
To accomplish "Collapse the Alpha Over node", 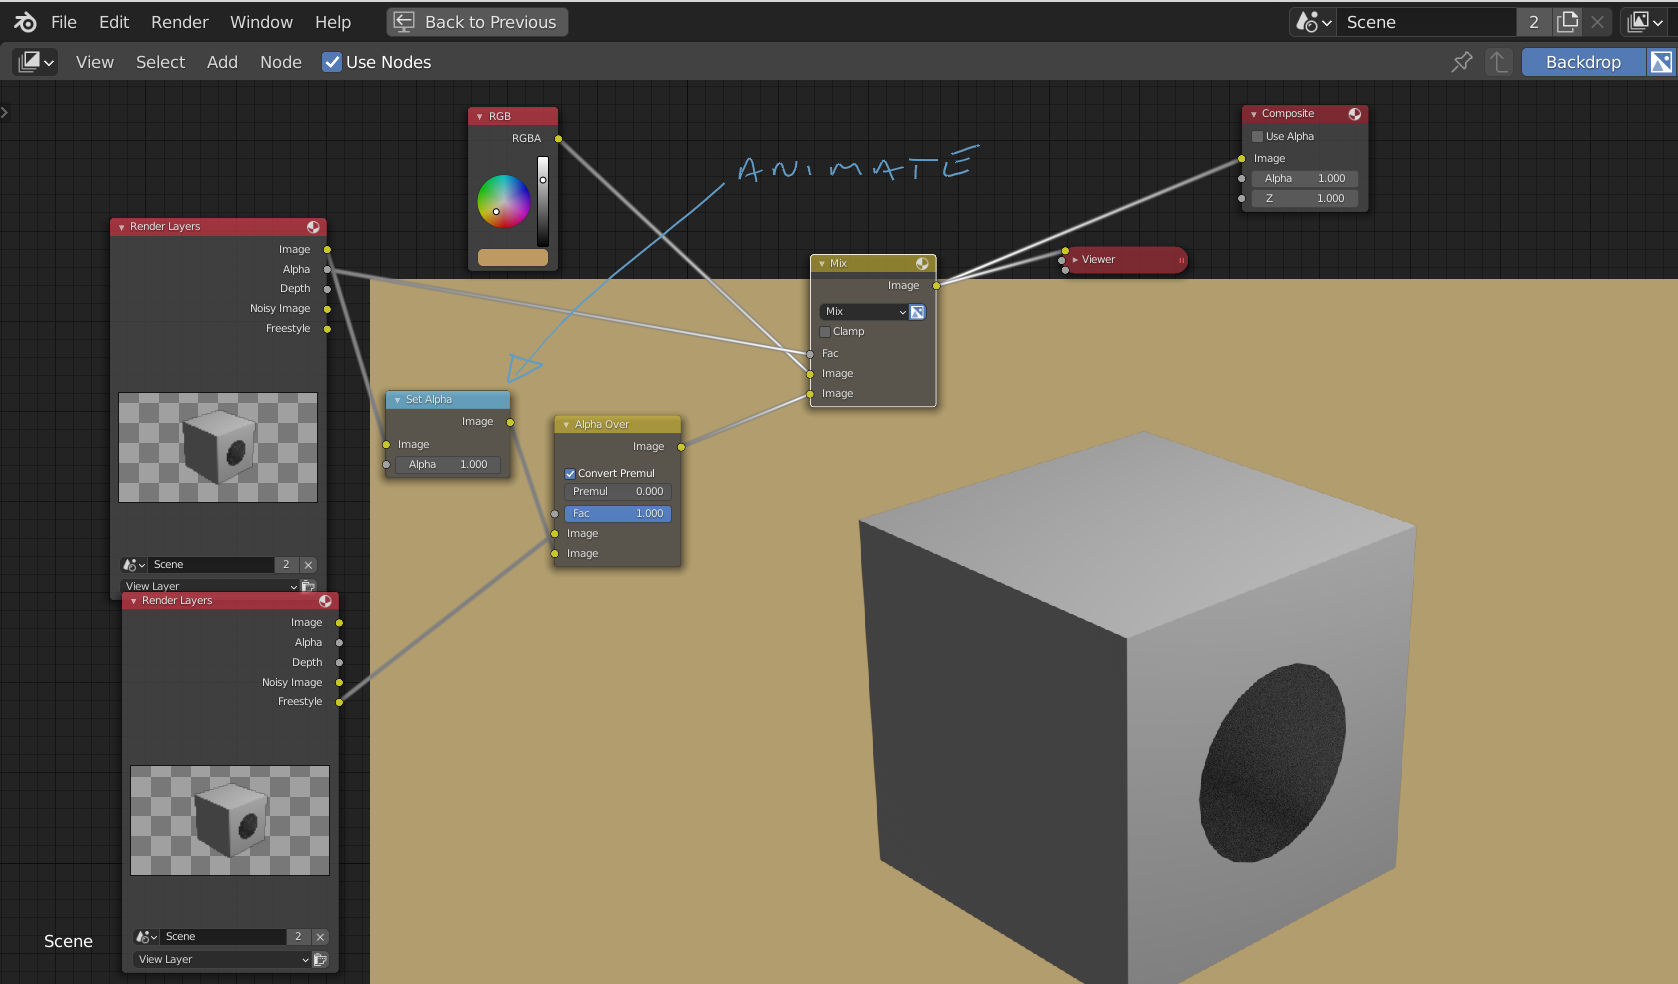I will pos(566,425).
